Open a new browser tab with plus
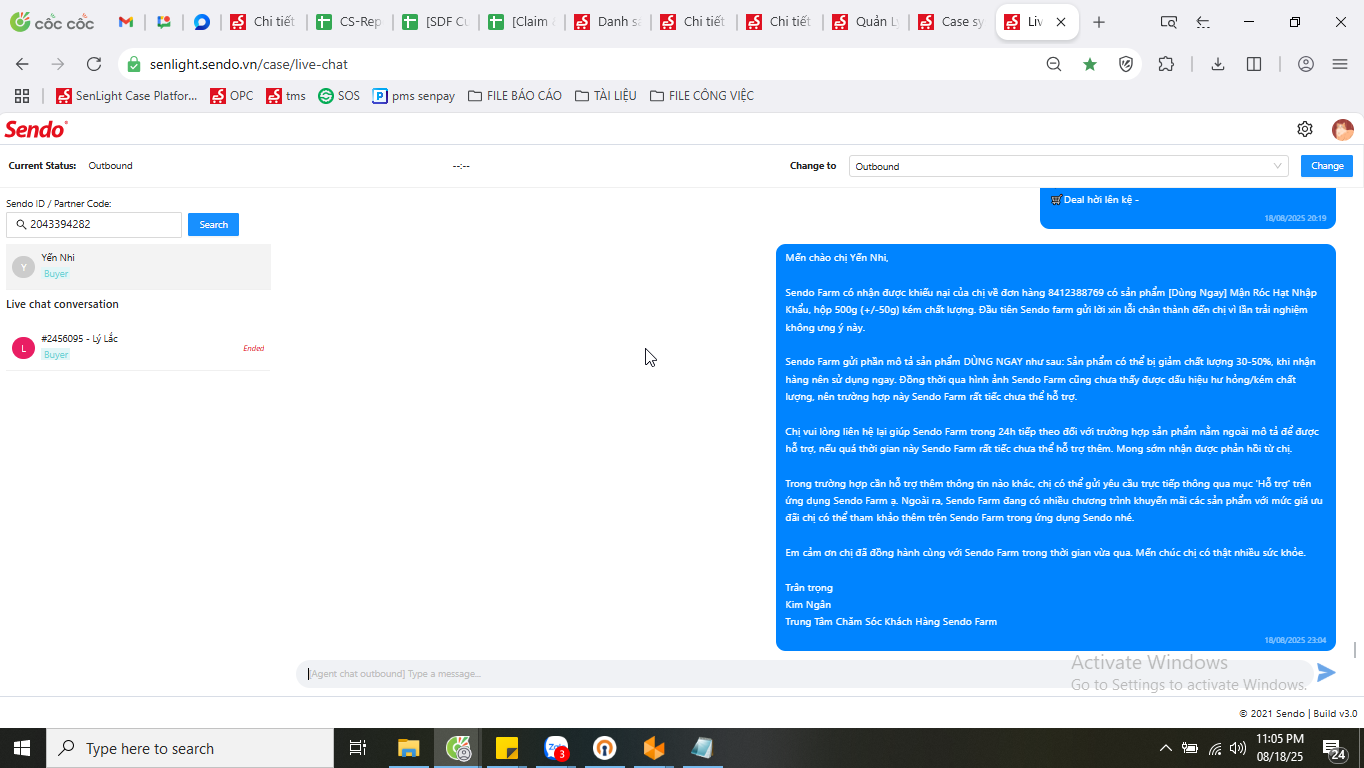Image resolution: width=1364 pixels, height=768 pixels. pyautogui.click(x=1099, y=22)
